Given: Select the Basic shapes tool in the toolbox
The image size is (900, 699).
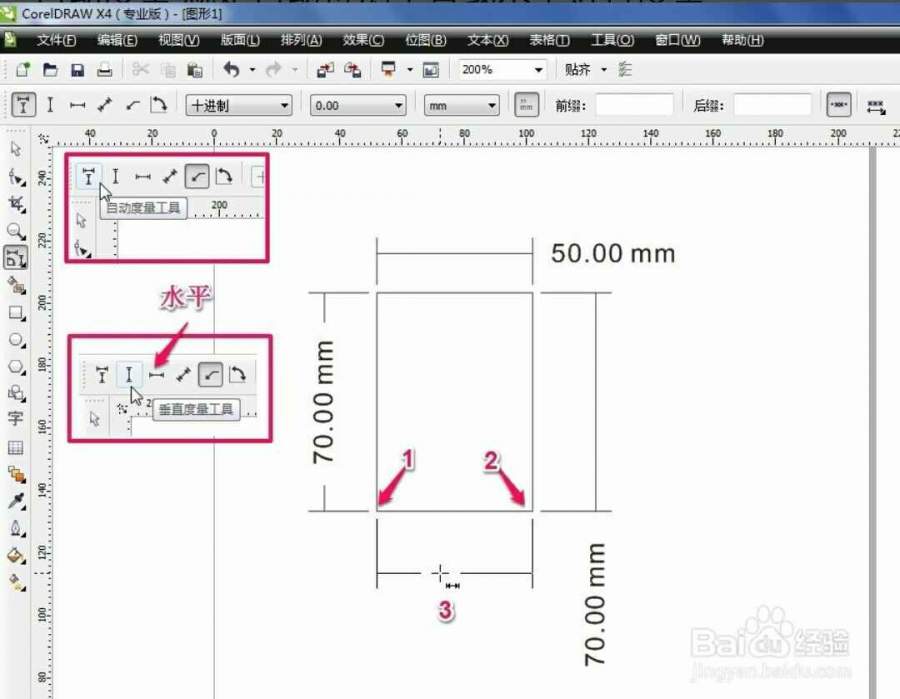Looking at the screenshot, I should (16, 394).
